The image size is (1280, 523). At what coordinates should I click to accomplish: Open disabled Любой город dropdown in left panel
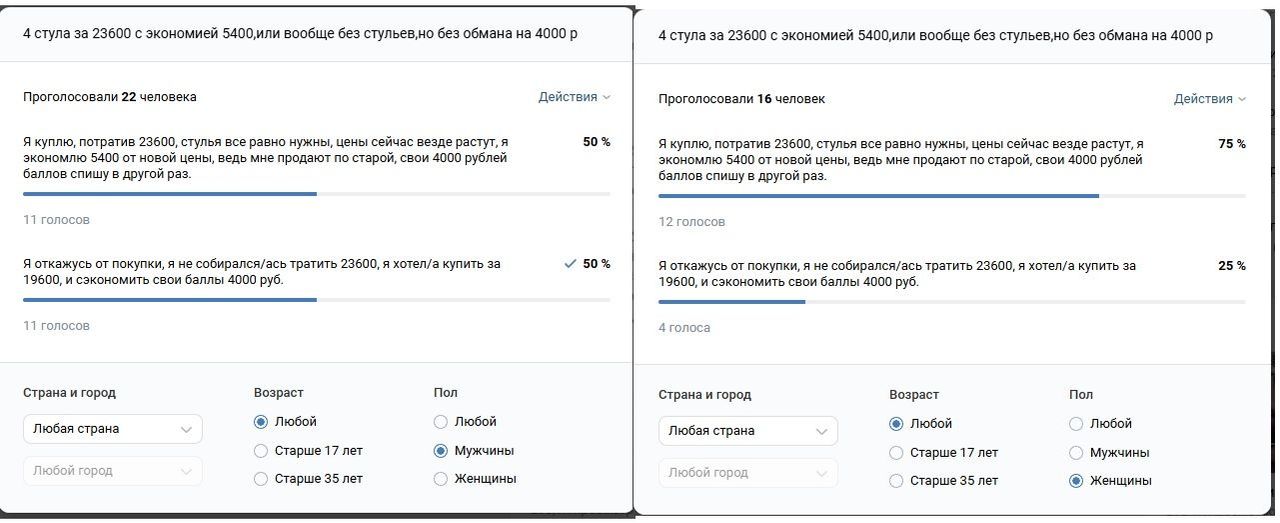tap(112, 471)
